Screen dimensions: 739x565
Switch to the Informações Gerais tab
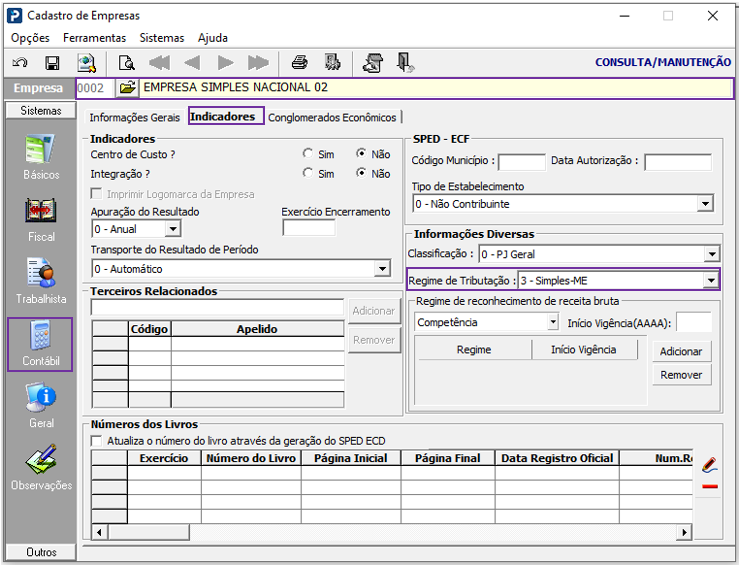(135, 117)
